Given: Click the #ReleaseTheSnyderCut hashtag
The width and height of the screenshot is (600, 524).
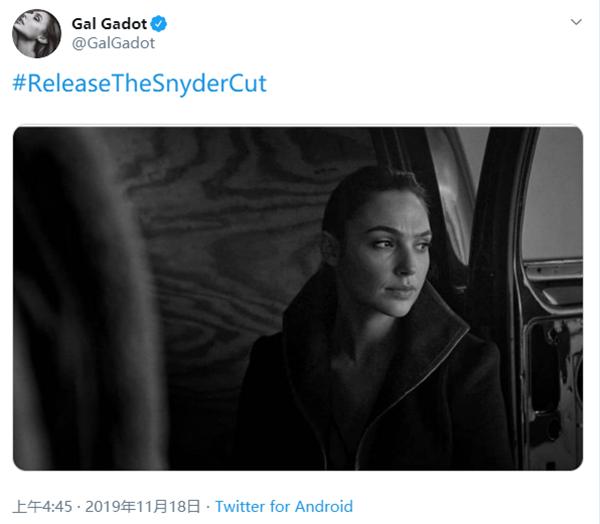Looking at the screenshot, I should 139,83.
